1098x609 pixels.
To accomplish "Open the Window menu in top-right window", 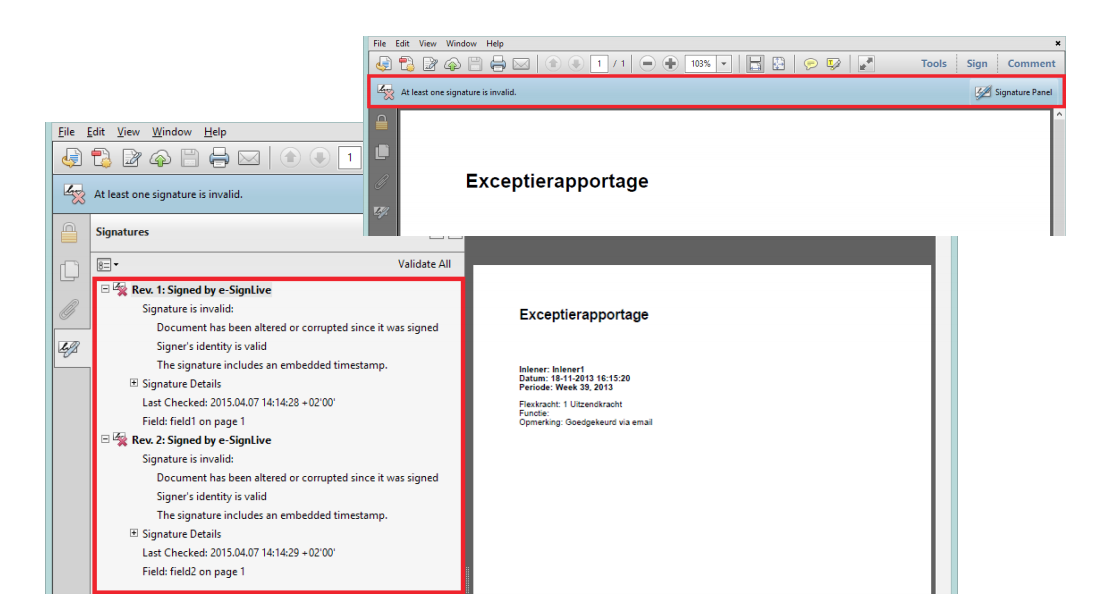I will pyautogui.click(x=461, y=43).
